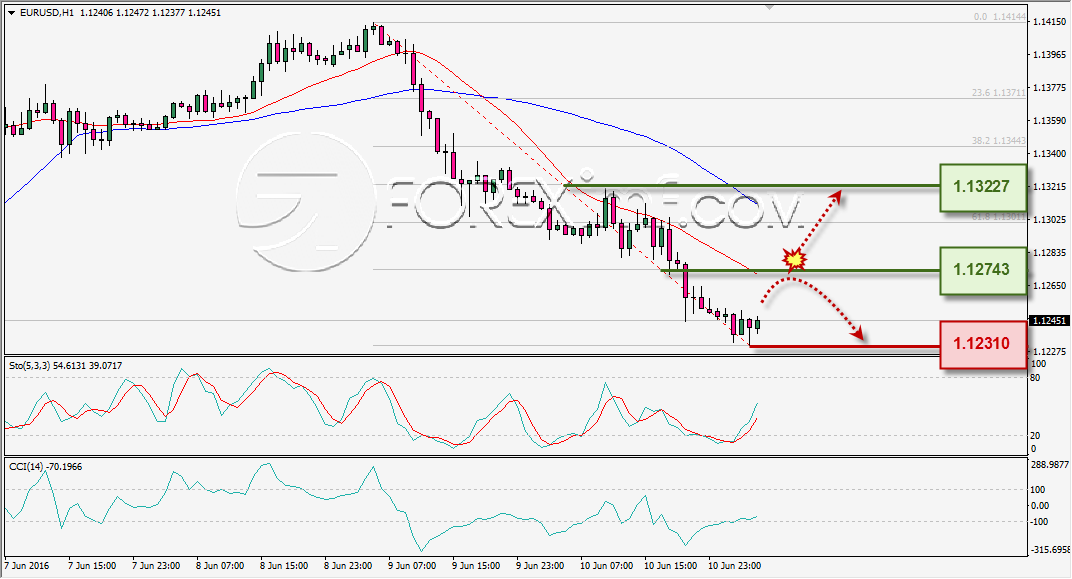Click price scale value 1.13965
The height and width of the screenshot is (579, 1072).
point(1049,55)
